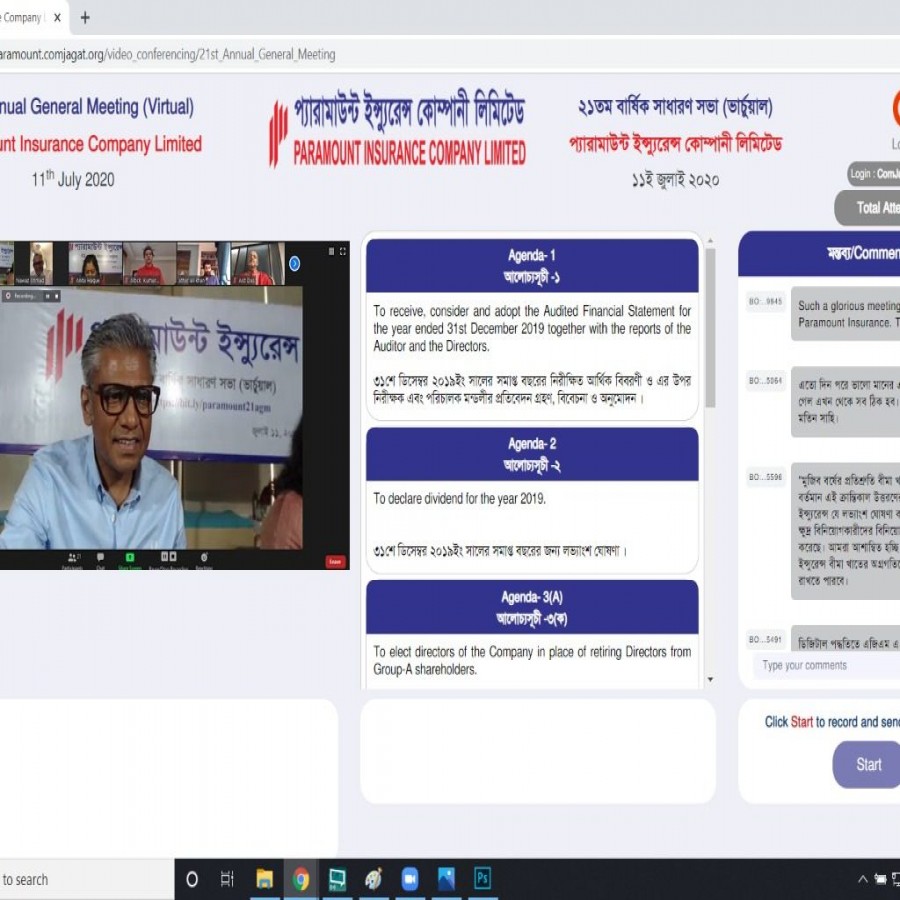Viewport: 900px width, 900px height.
Task: Click the Windows taskbar search box
Action: click(x=86, y=879)
